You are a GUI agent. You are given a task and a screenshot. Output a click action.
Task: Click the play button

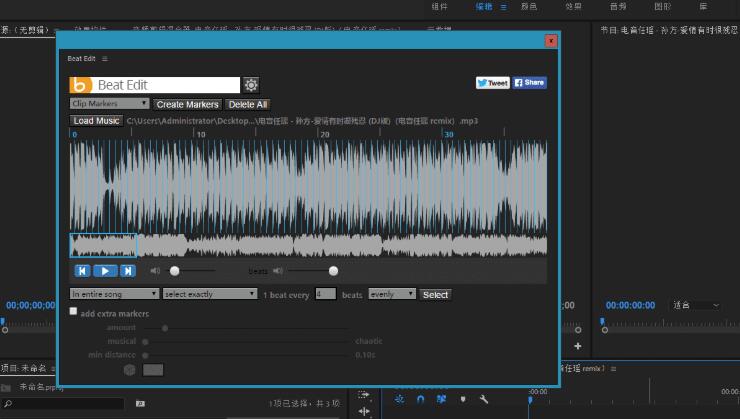click(105, 271)
